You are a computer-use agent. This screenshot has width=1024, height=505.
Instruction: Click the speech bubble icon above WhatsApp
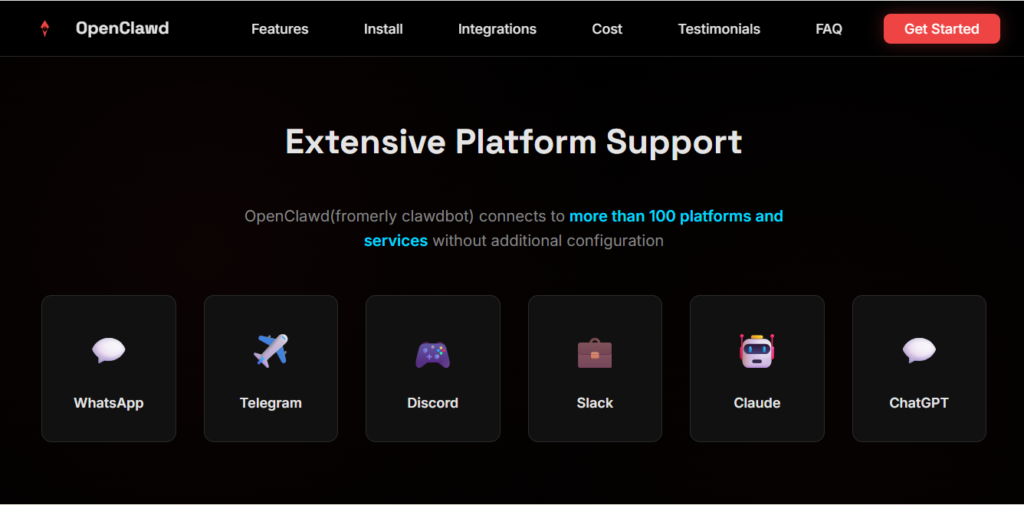point(108,350)
